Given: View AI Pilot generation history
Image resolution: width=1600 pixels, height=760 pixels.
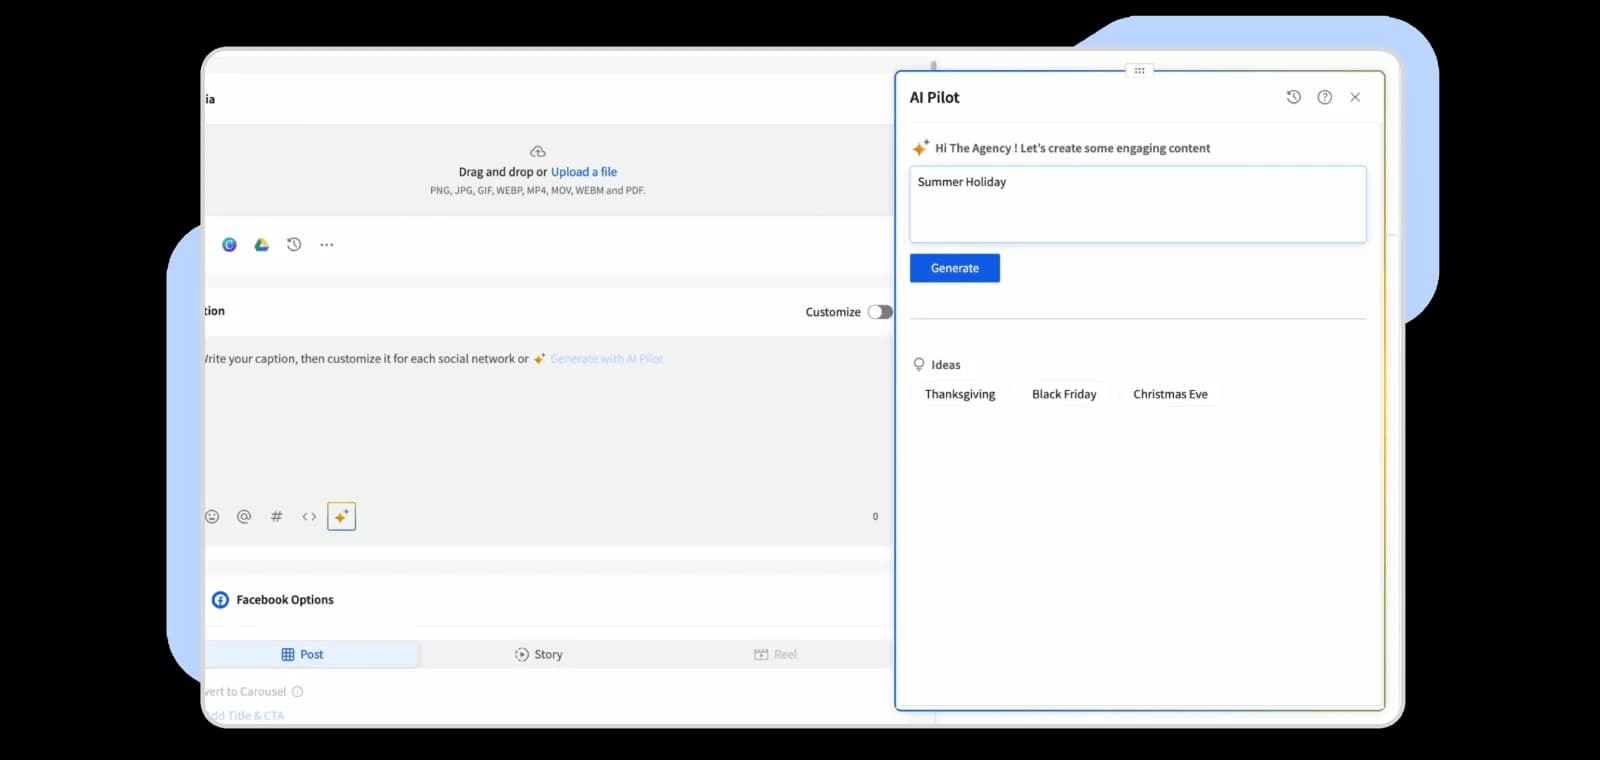Looking at the screenshot, I should (x=1294, y=97).
